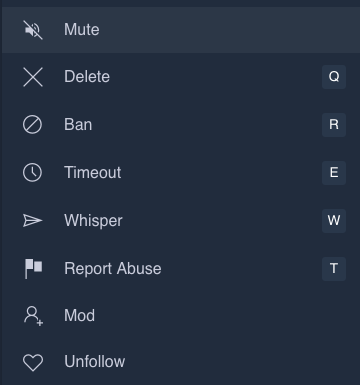Click the Q shortcut badge
Viewport: 360px width, 385px height.
click(x=334, y=77)
